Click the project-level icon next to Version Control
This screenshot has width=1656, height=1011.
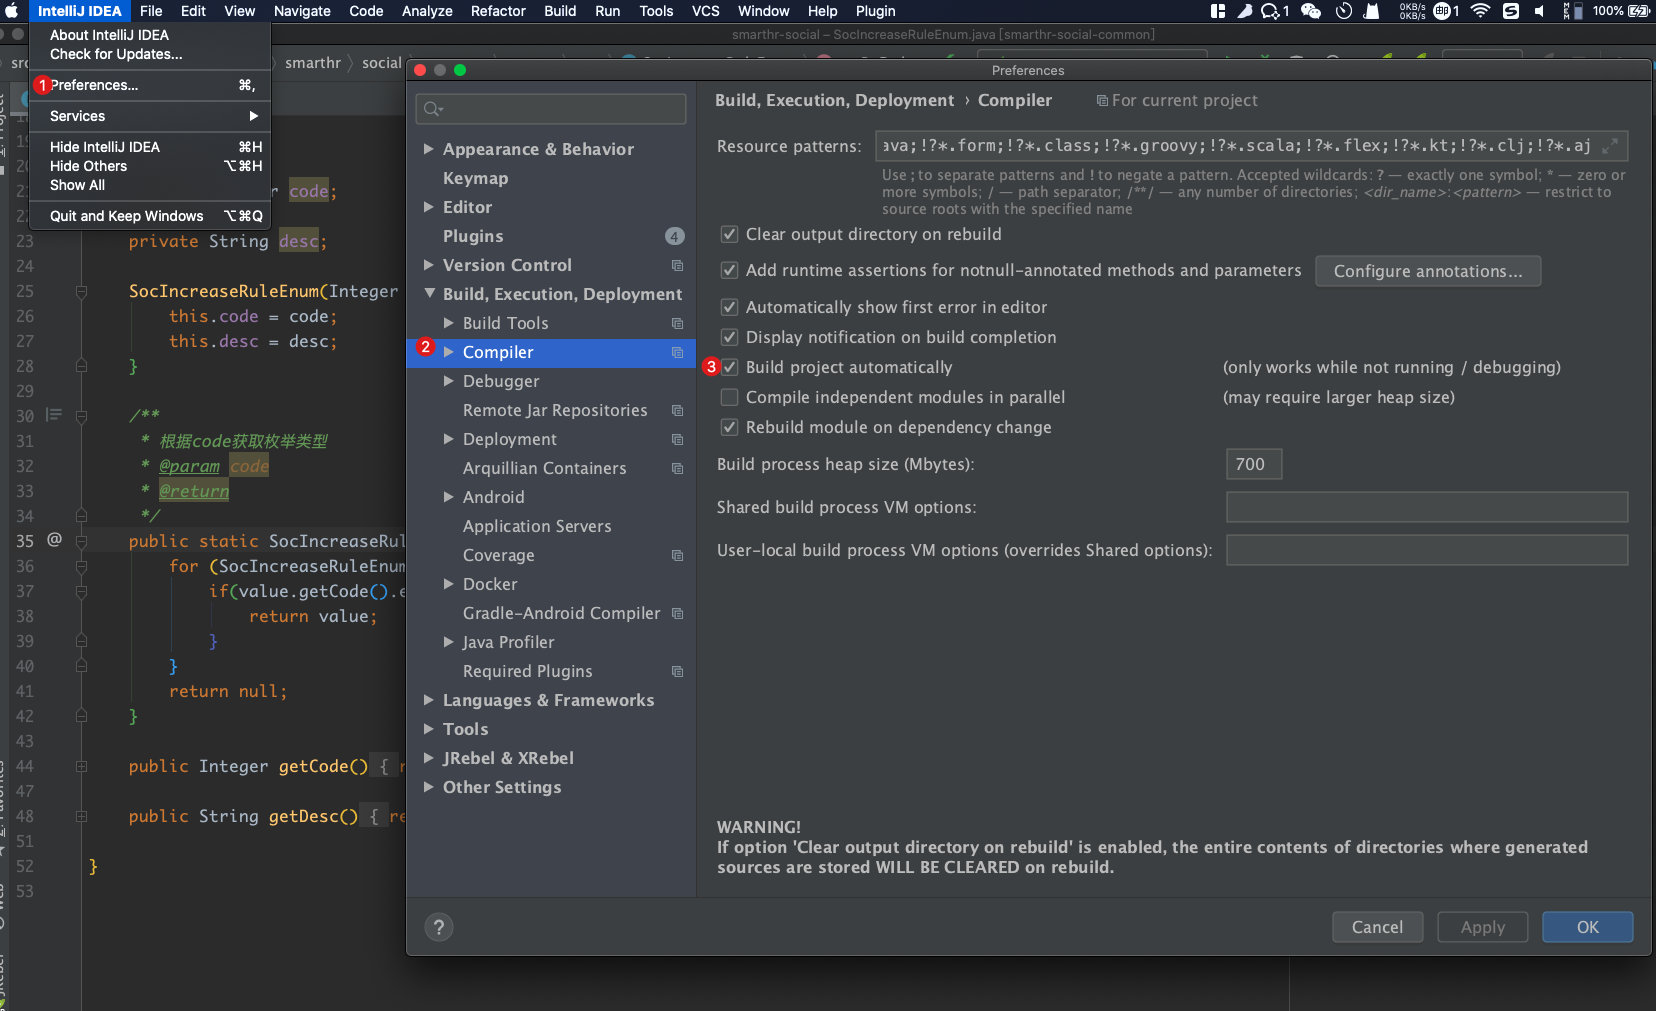tap(677, 265)
